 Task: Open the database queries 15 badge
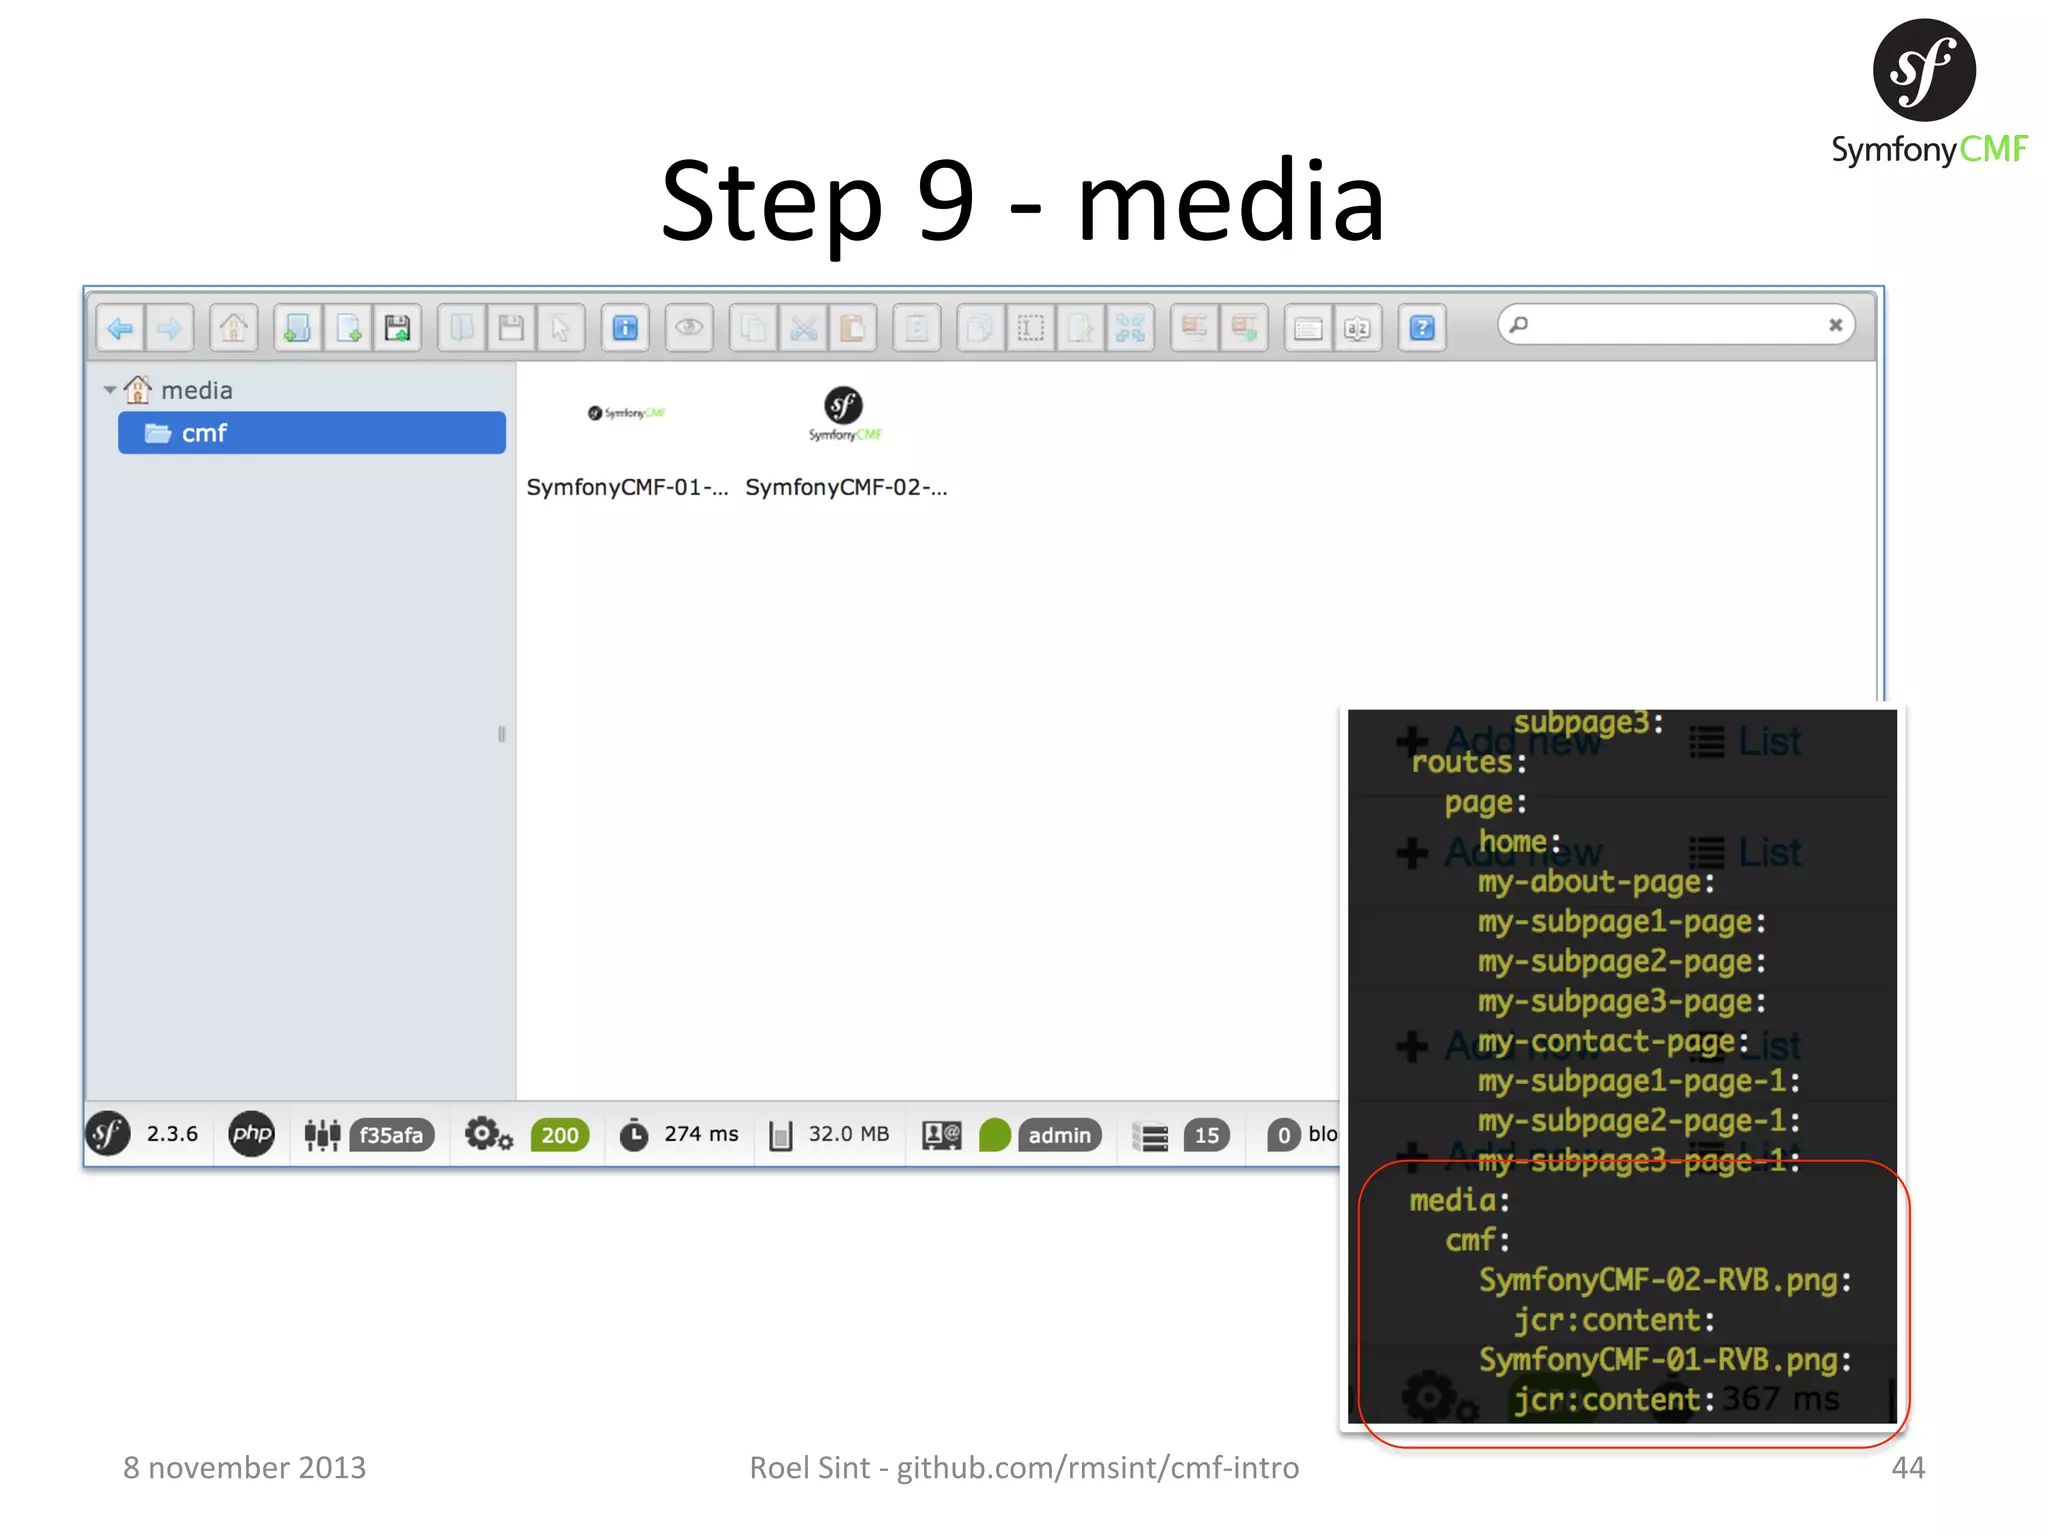point(1207,1135)
